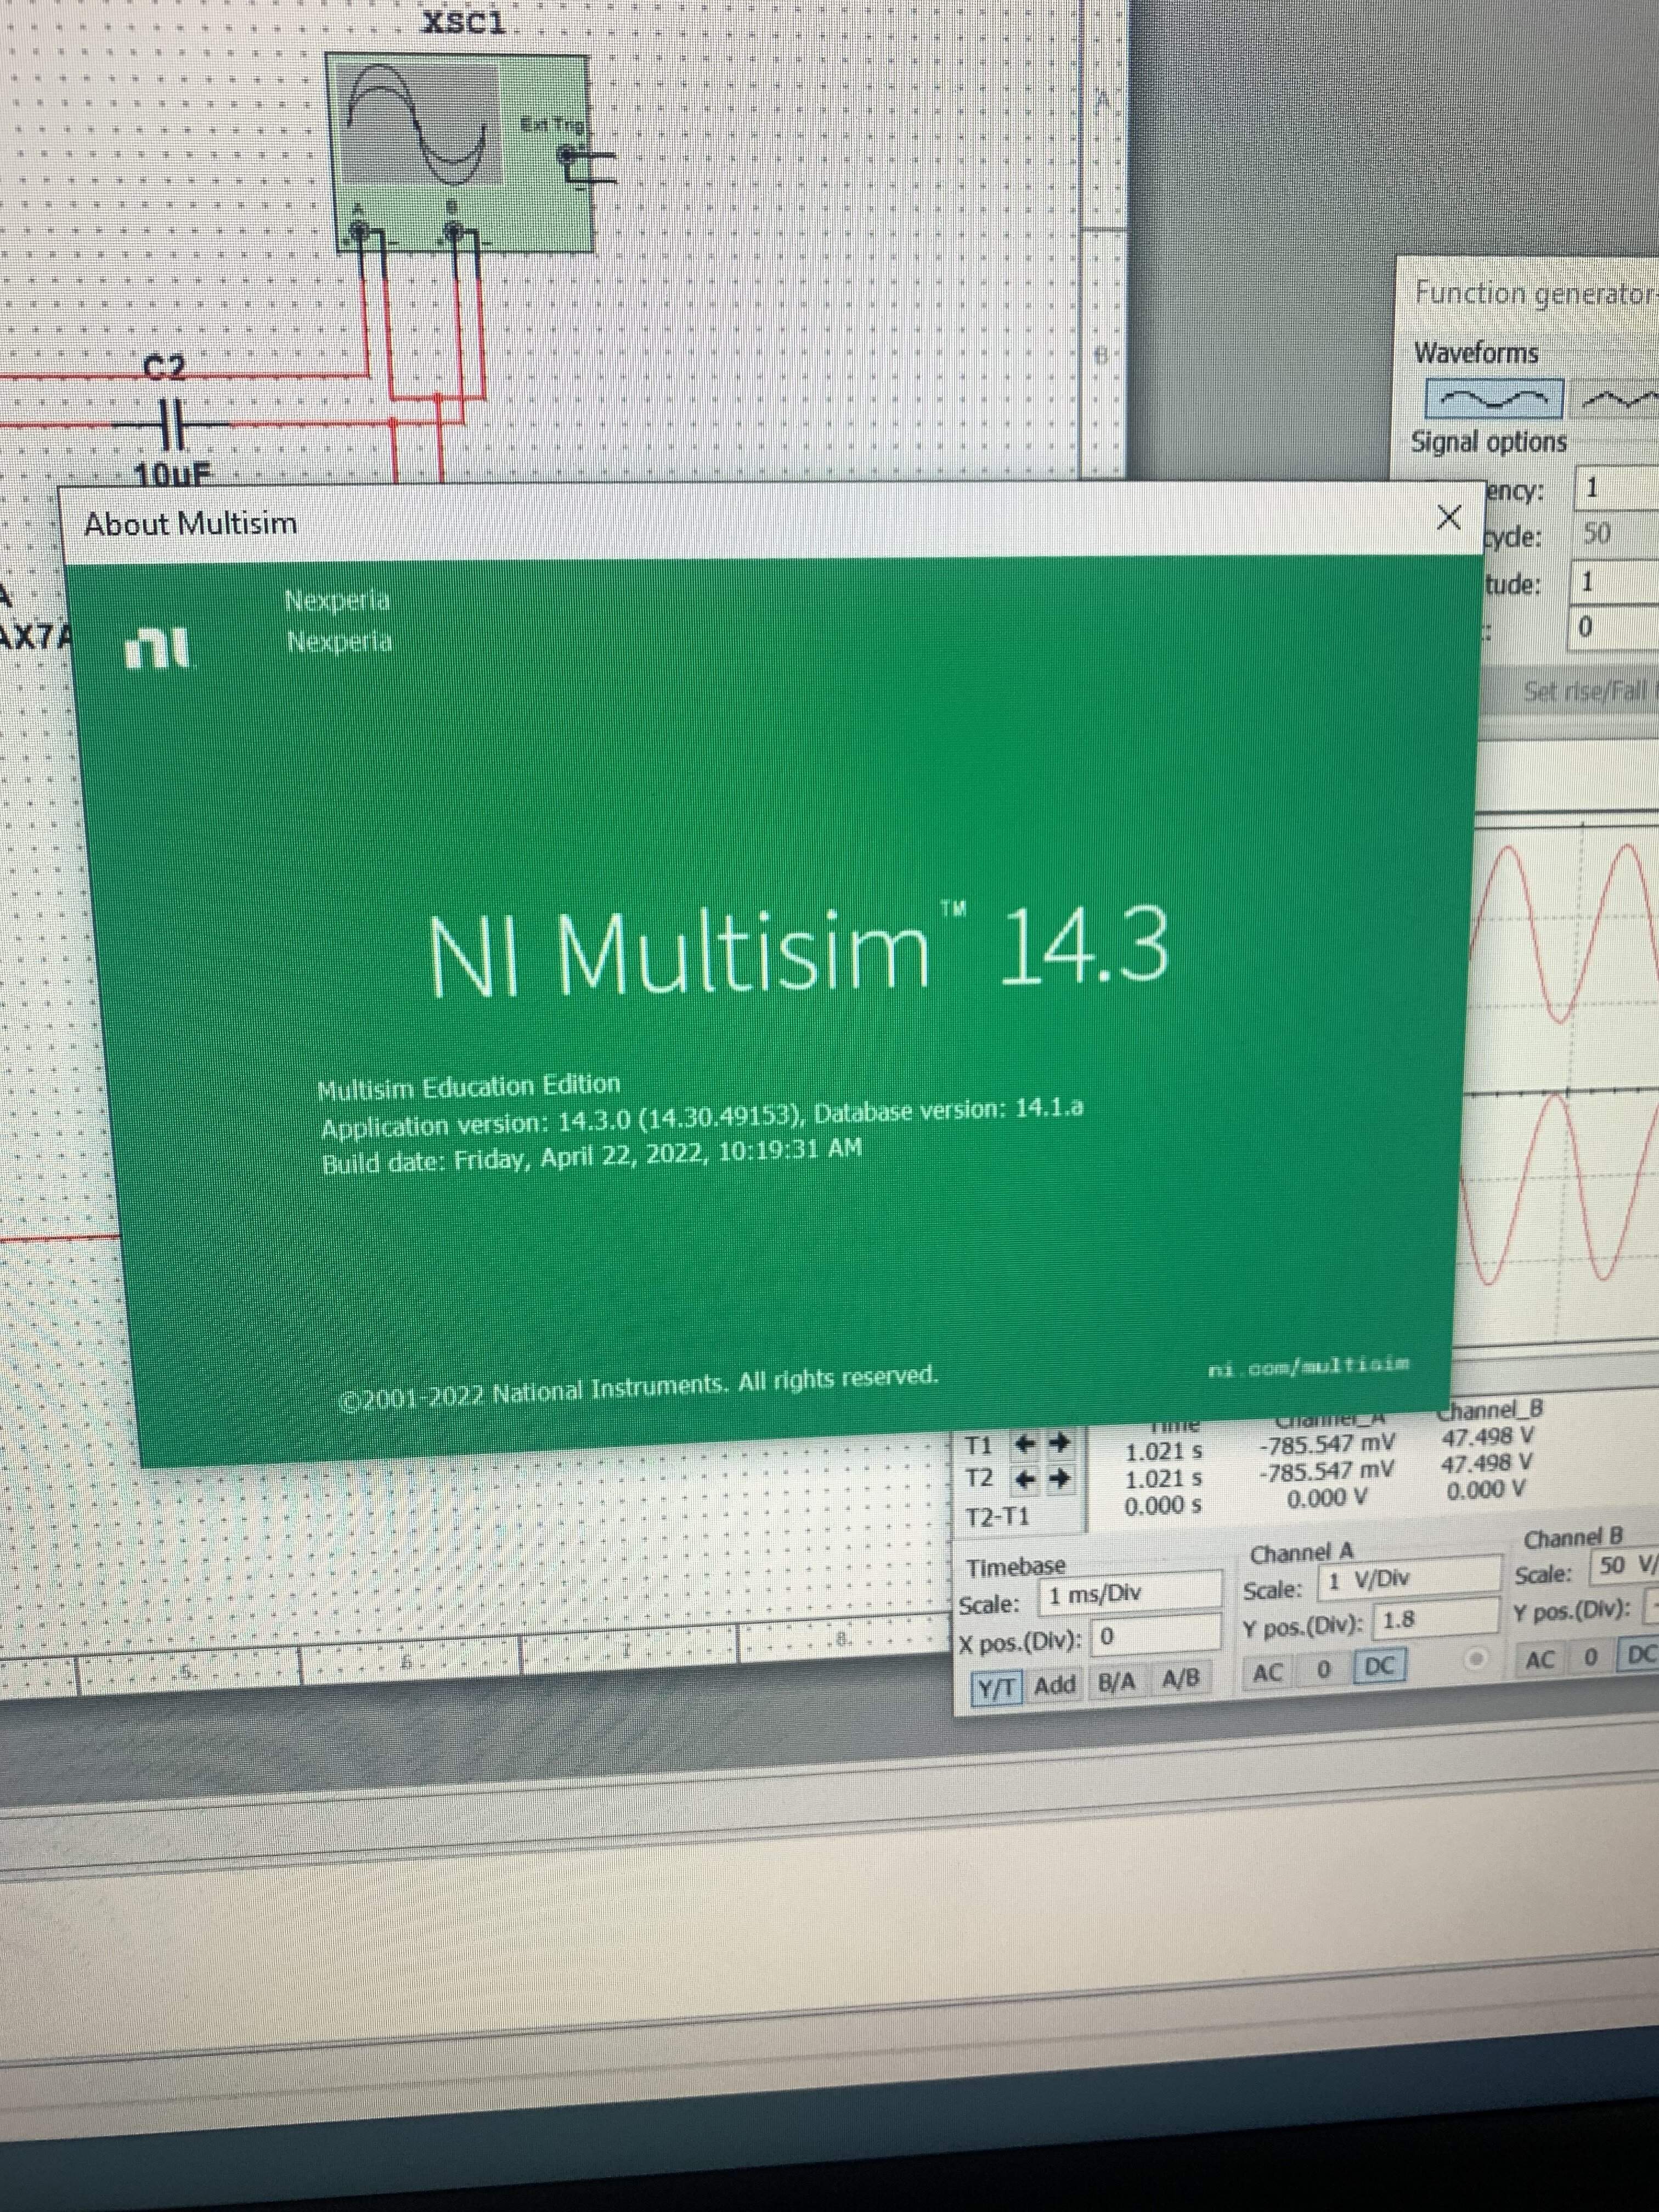This screenshot has height=2212, width=1659.
Task: Choose sine waveform in Function generator
Action: (x=1493, y=399)
